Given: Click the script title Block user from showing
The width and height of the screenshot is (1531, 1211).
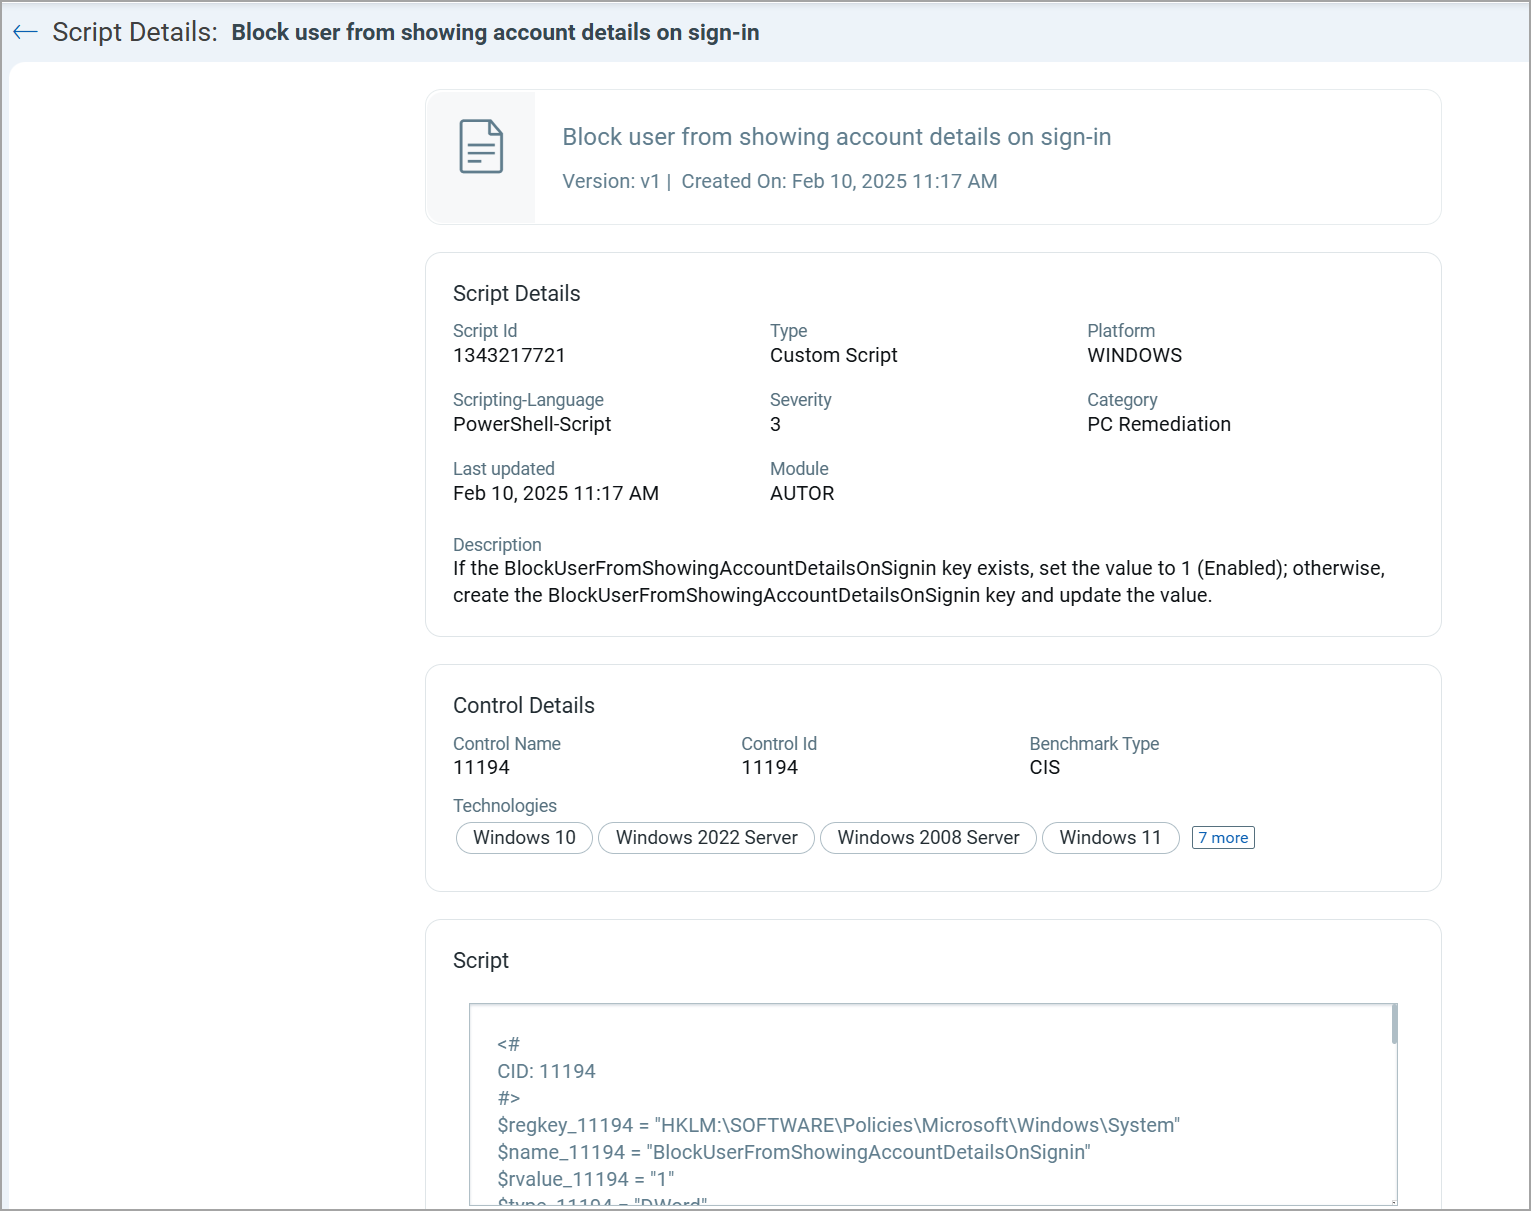Looking at the screenshot, I should point(837,137).
